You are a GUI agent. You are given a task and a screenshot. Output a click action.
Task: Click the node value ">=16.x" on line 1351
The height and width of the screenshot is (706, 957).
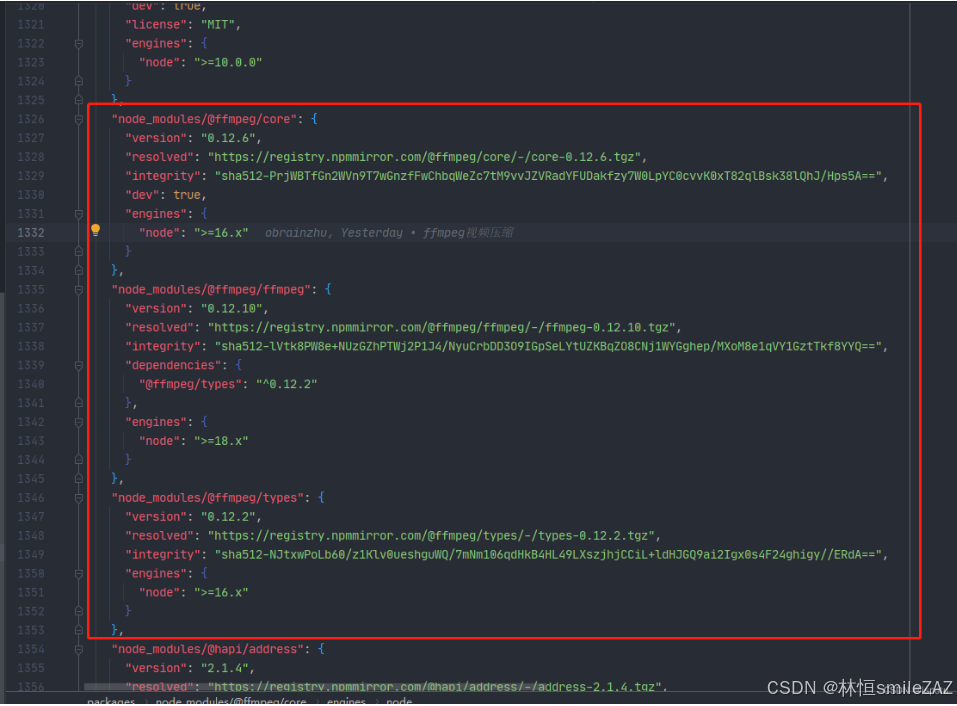(221, 593)
